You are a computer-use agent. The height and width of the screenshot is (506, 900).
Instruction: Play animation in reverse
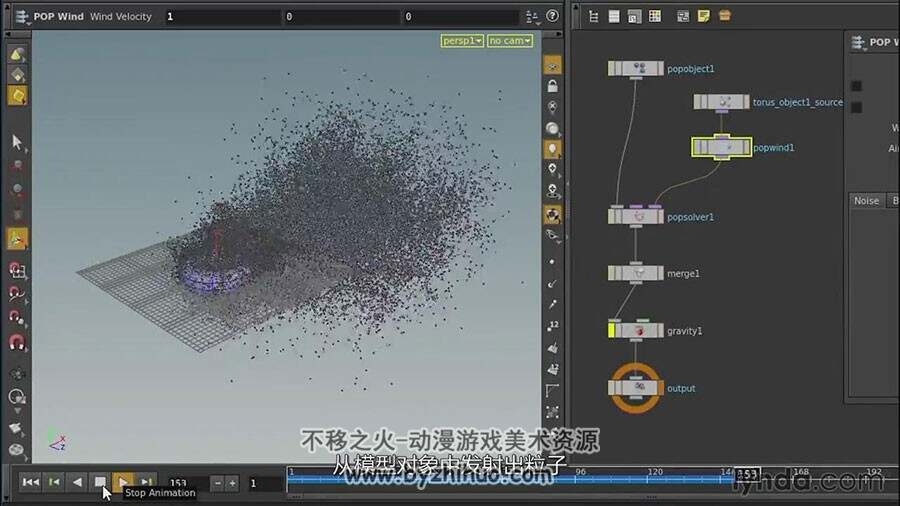tap(77, 482)
